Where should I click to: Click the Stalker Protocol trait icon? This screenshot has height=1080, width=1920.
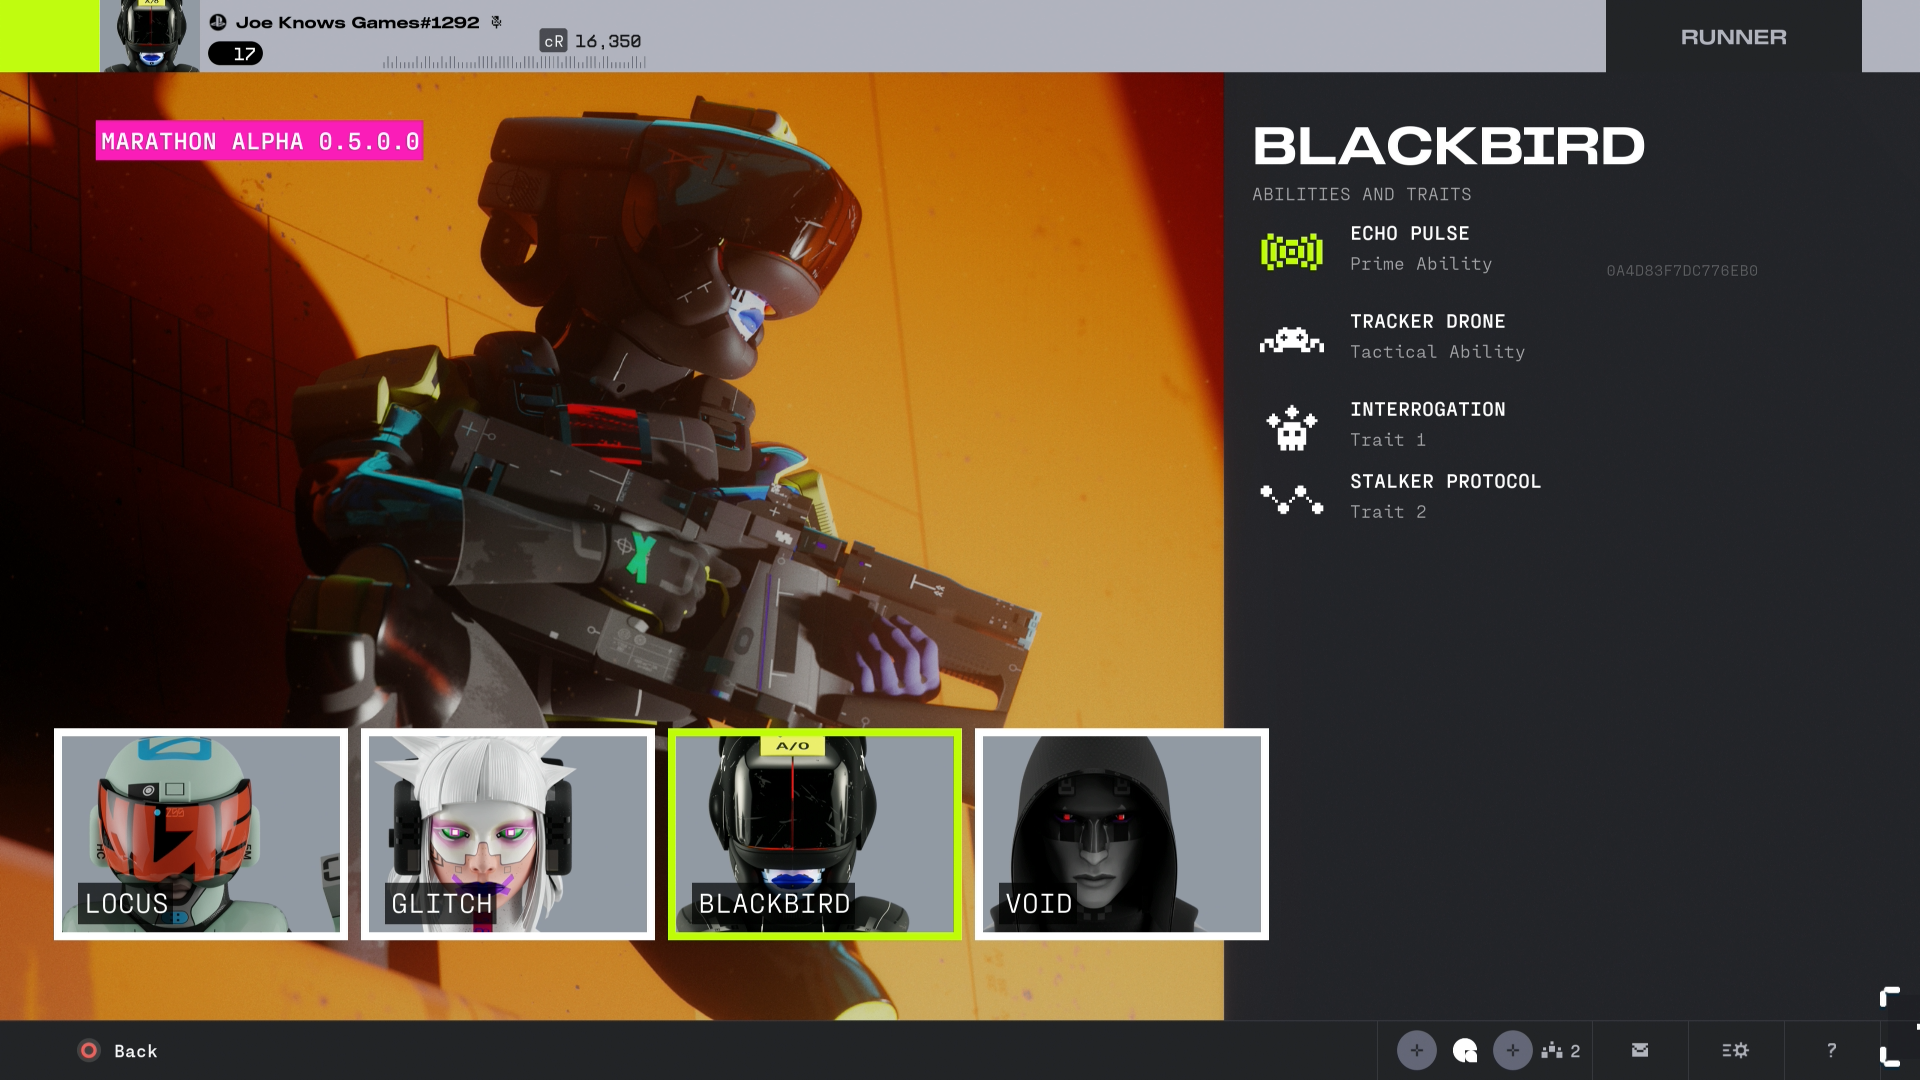tap(1291, 499)
